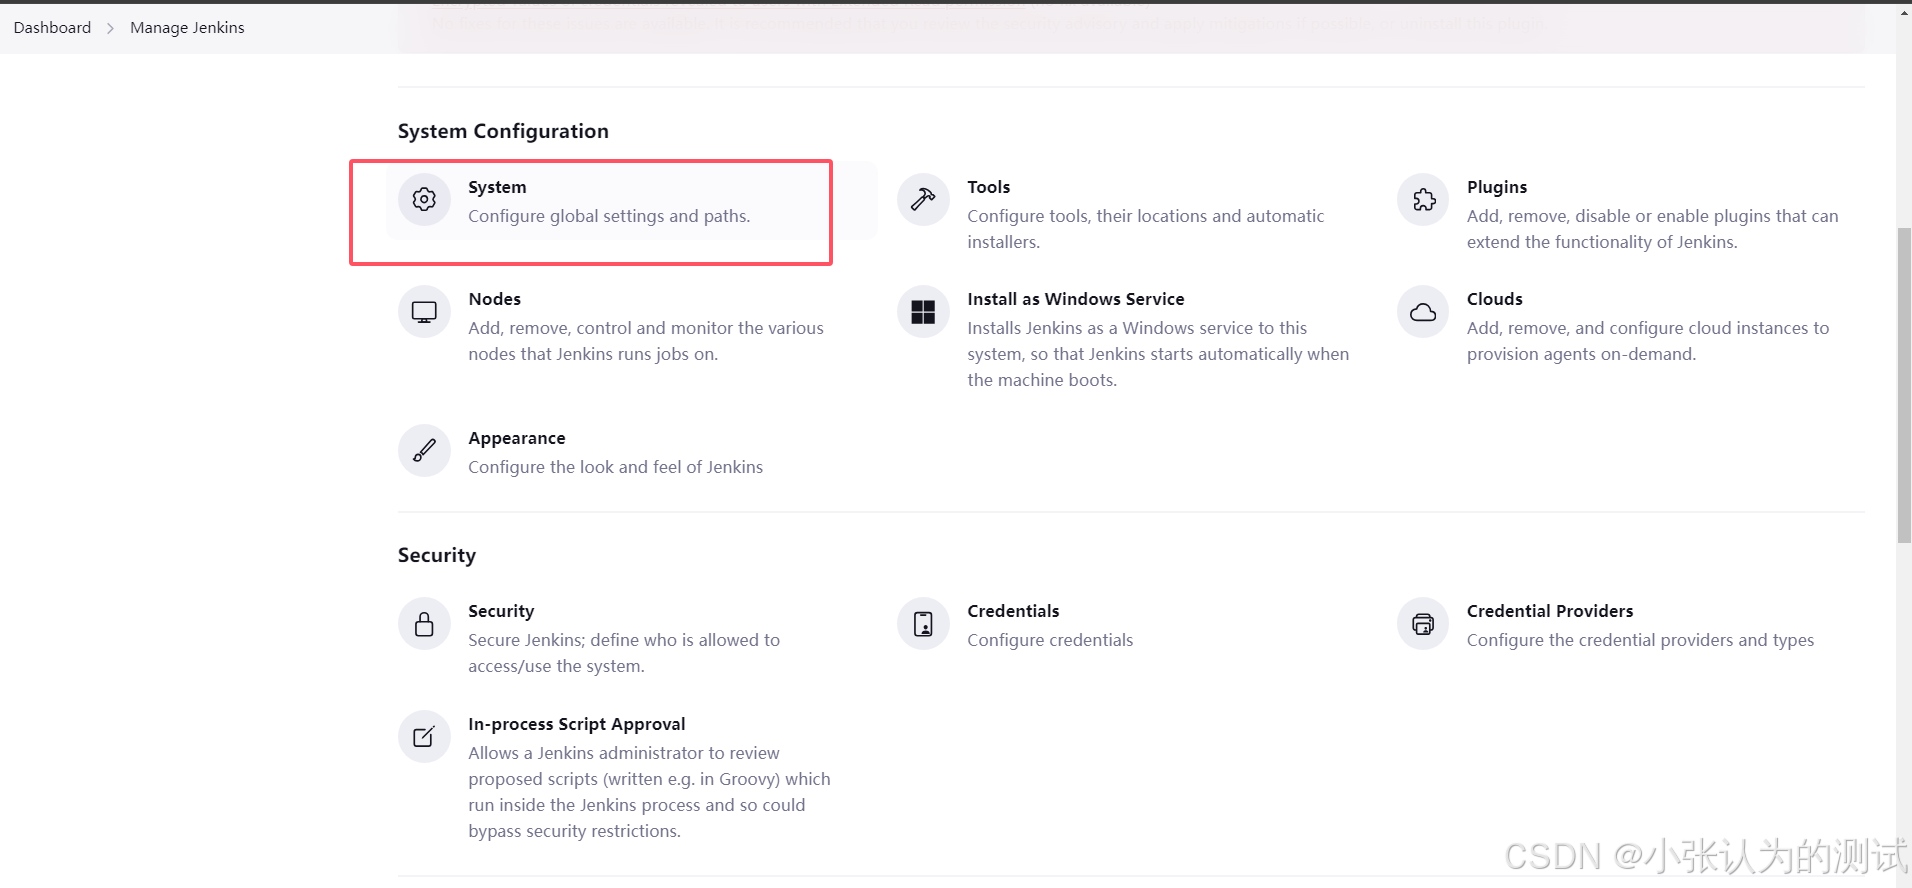The width and height of the screenshot is (1912, 888).
Task: Click 'Configure global settings and paths.' text
Action: pyautogui.click(x=609, y=216)
